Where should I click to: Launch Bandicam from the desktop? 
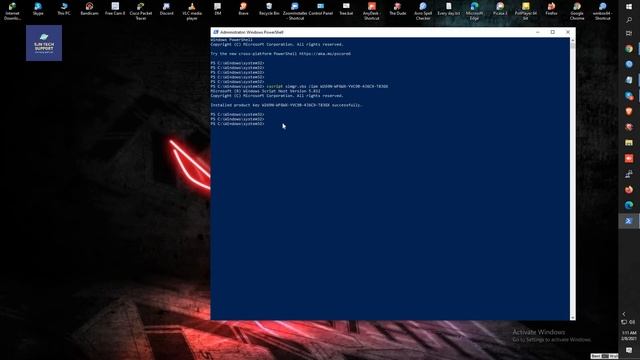click(89, 9)
